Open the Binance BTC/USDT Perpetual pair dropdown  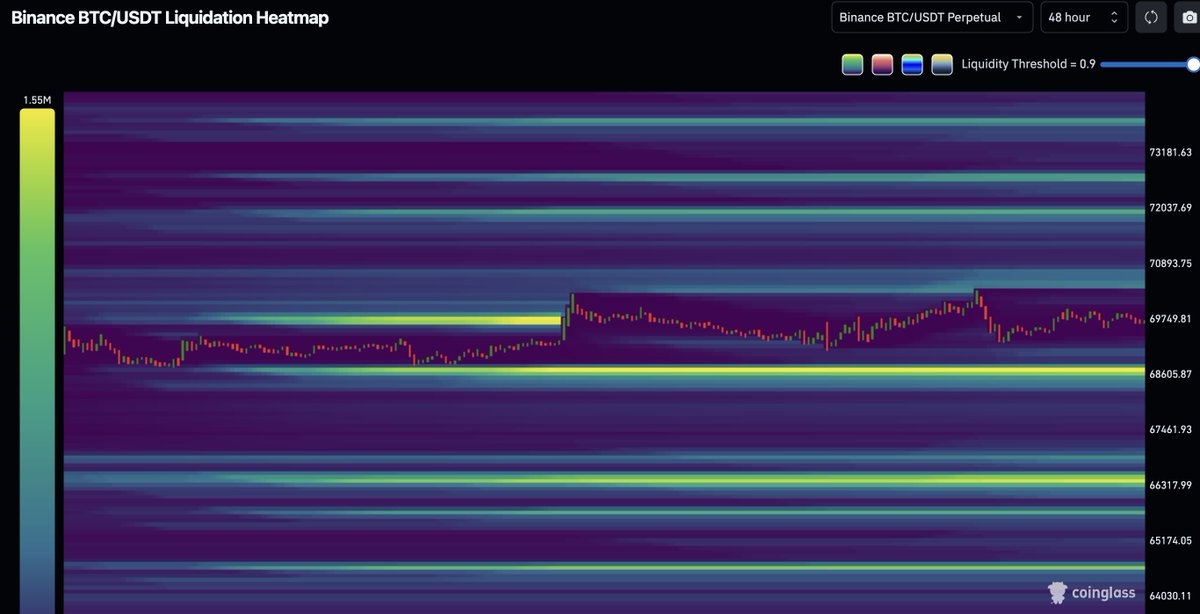pos(932,17)
